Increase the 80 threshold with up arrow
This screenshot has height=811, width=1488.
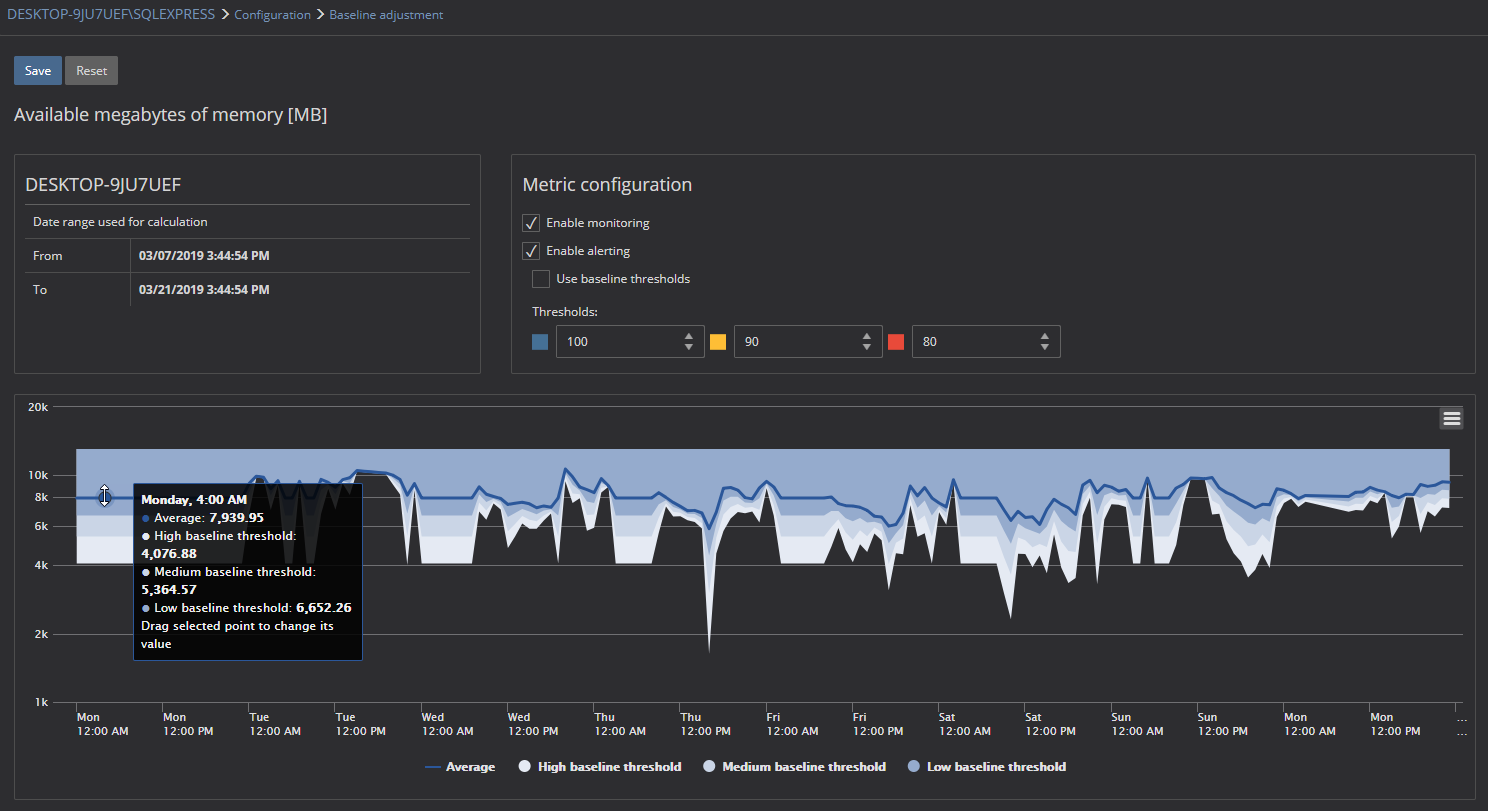pyautogui.click(x=1044, y=336)
